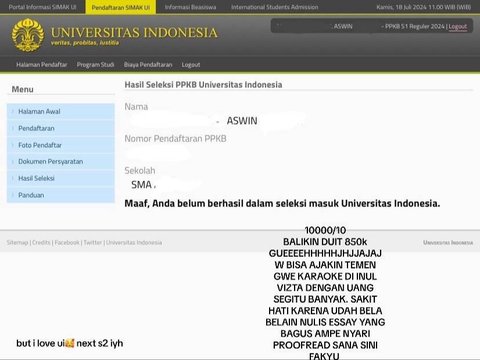Go to Halaman Awal in side menu
The image size is (480, 360).
coord(61,111)
